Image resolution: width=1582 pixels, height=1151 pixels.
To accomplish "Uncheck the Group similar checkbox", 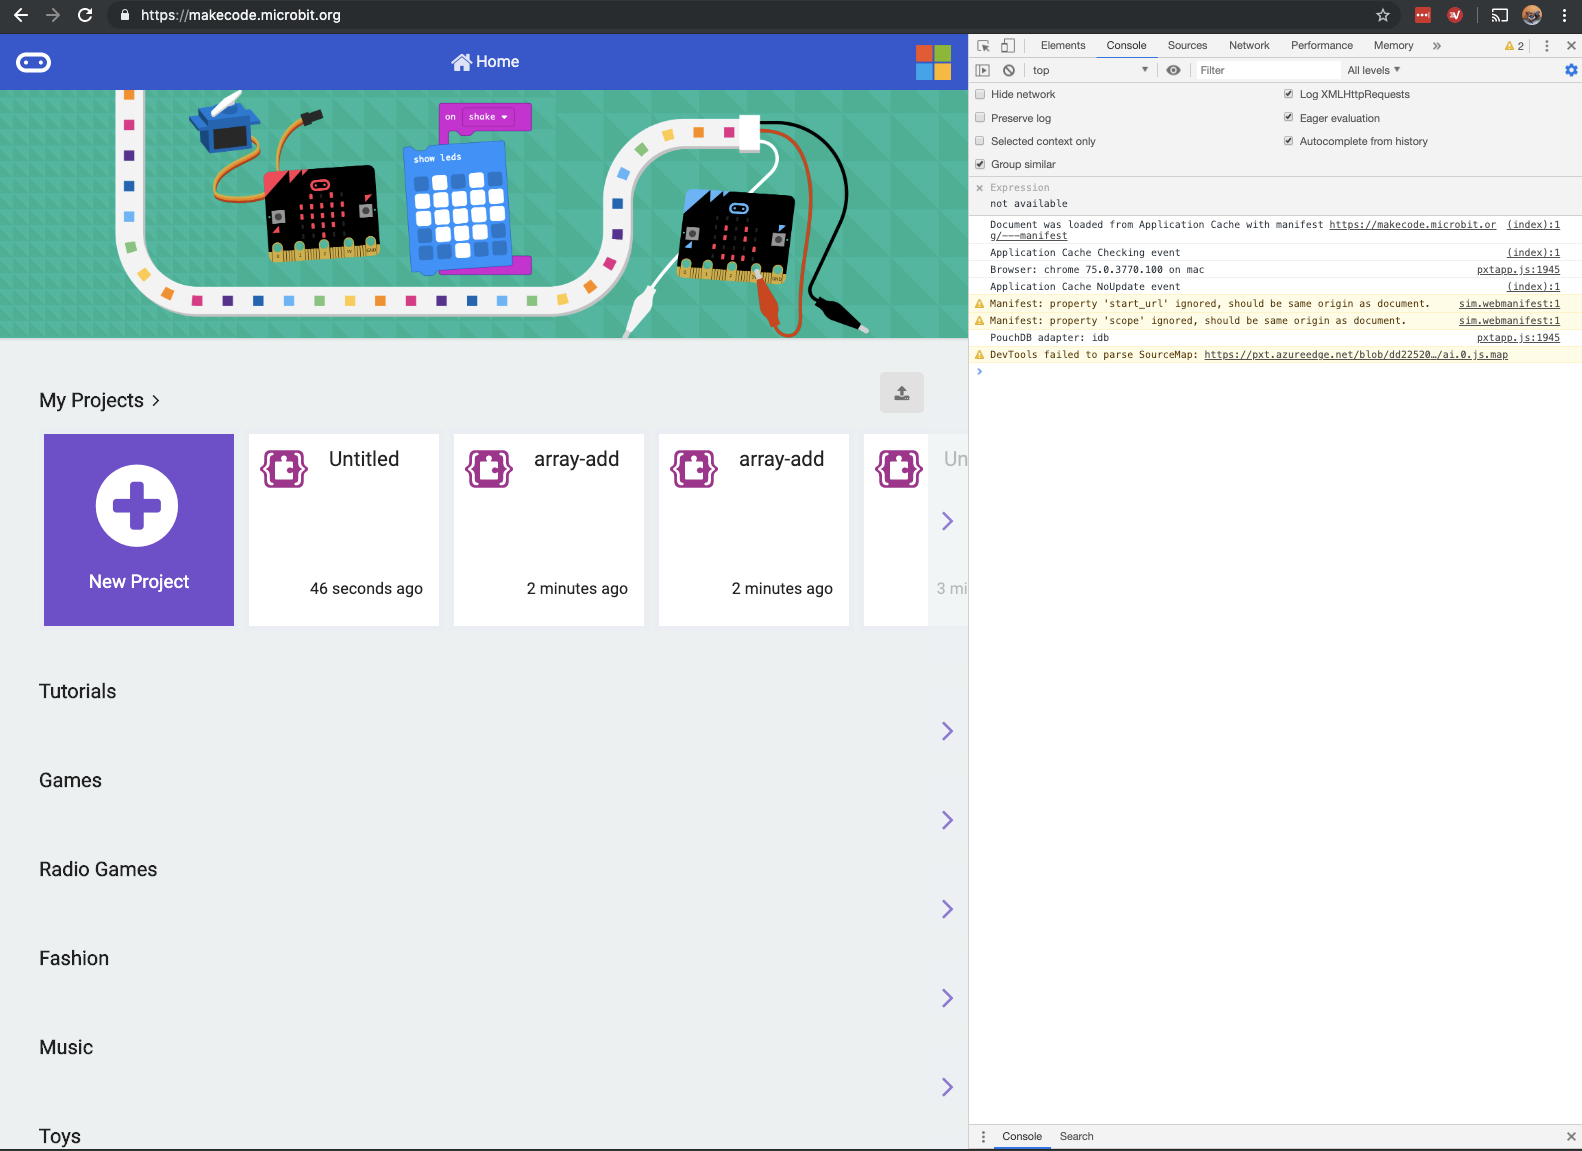I will point(980,164).
